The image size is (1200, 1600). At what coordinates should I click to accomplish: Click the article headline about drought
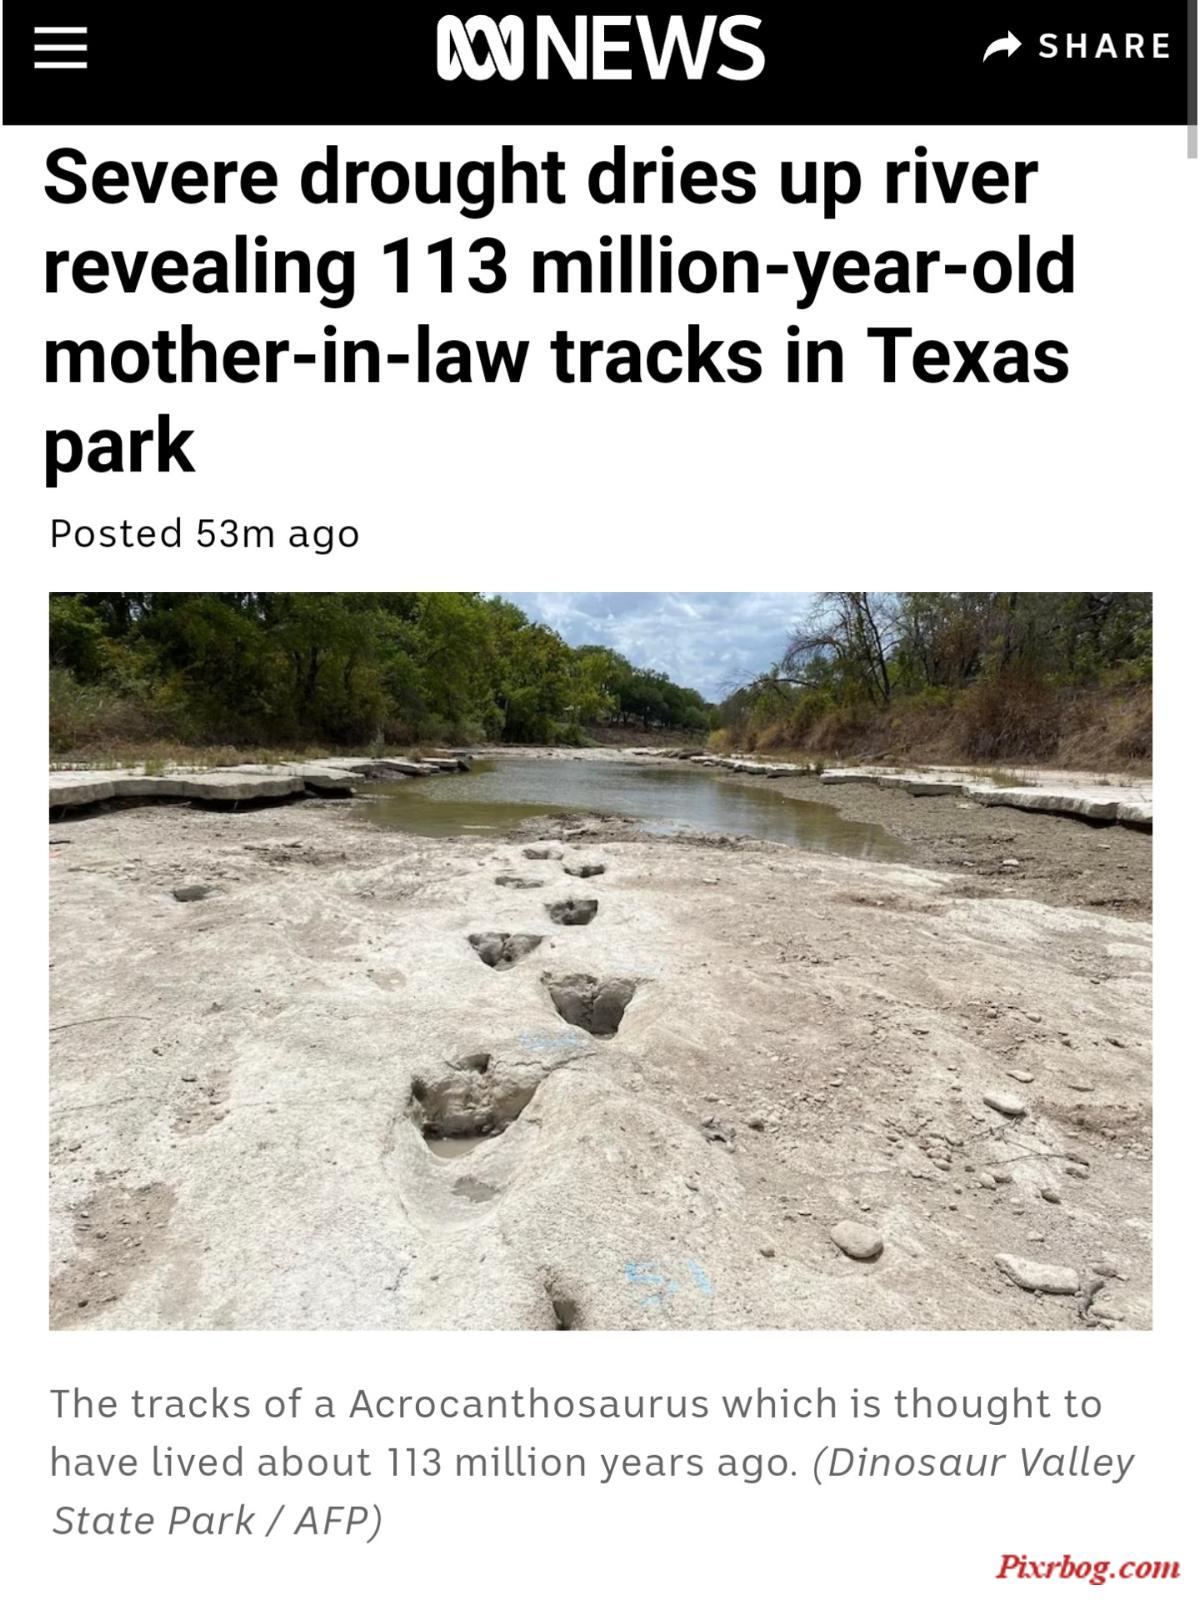(x=558, y=311)
